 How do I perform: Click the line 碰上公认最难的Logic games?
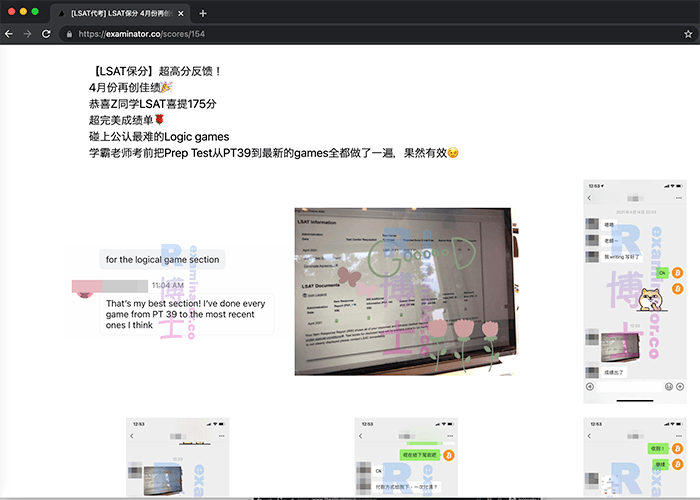tap(159, 137)
